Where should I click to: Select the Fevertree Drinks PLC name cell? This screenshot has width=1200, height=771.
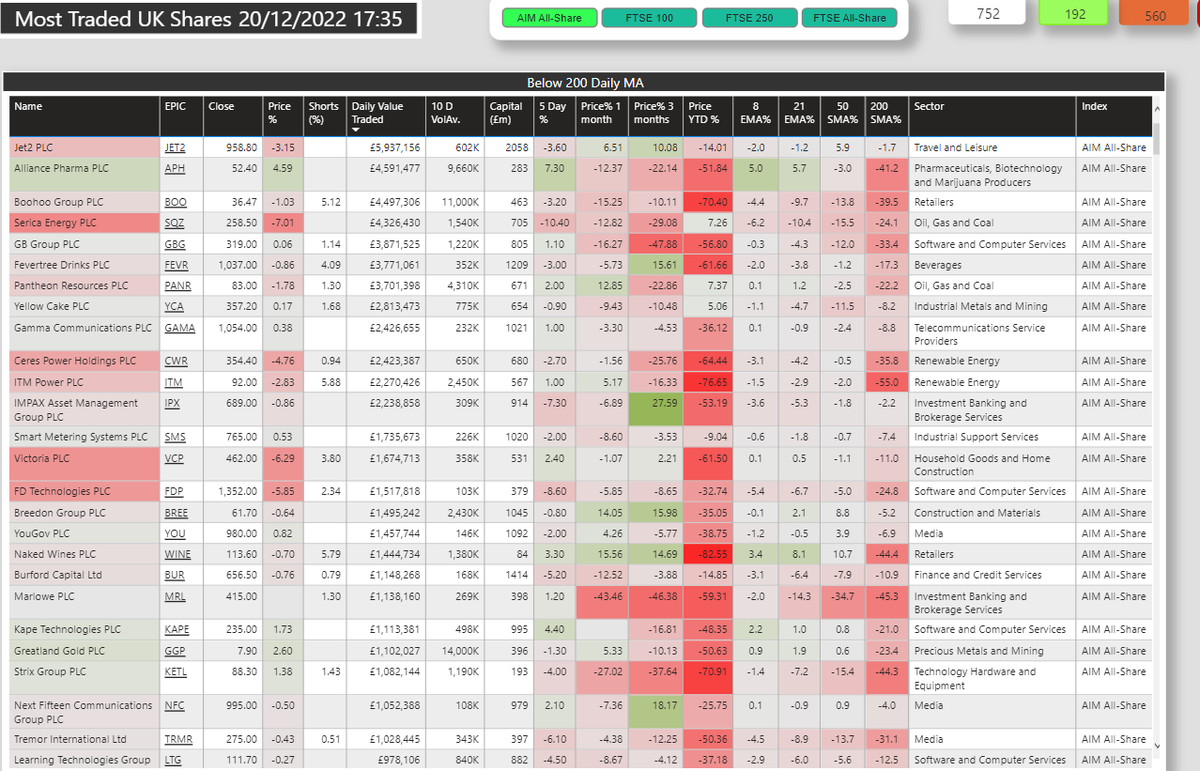[84, 265]
